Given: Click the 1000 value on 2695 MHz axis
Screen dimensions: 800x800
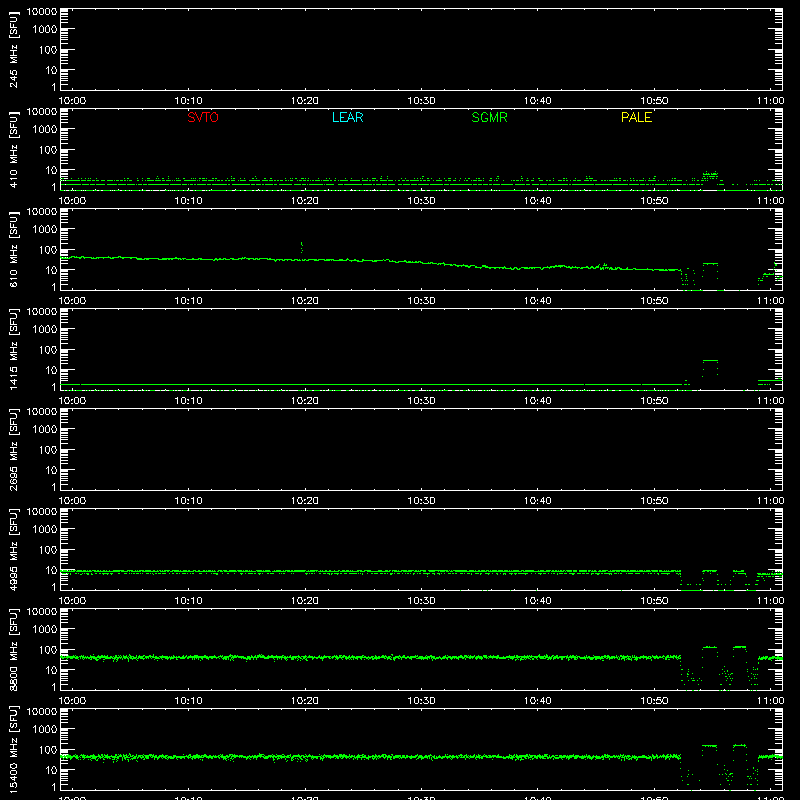Looking at the screenshot, I should pos(45,430).
